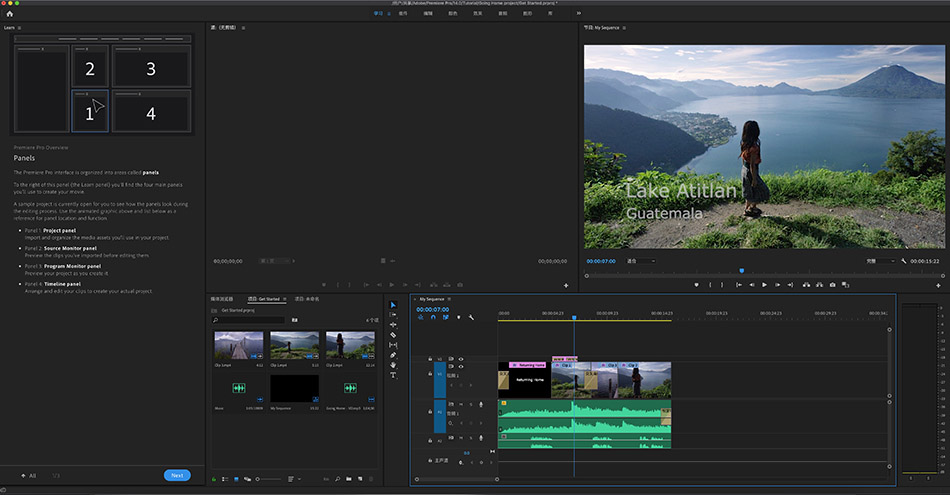
Task: Switch to the second workspace tab
Action: point(403,13)
